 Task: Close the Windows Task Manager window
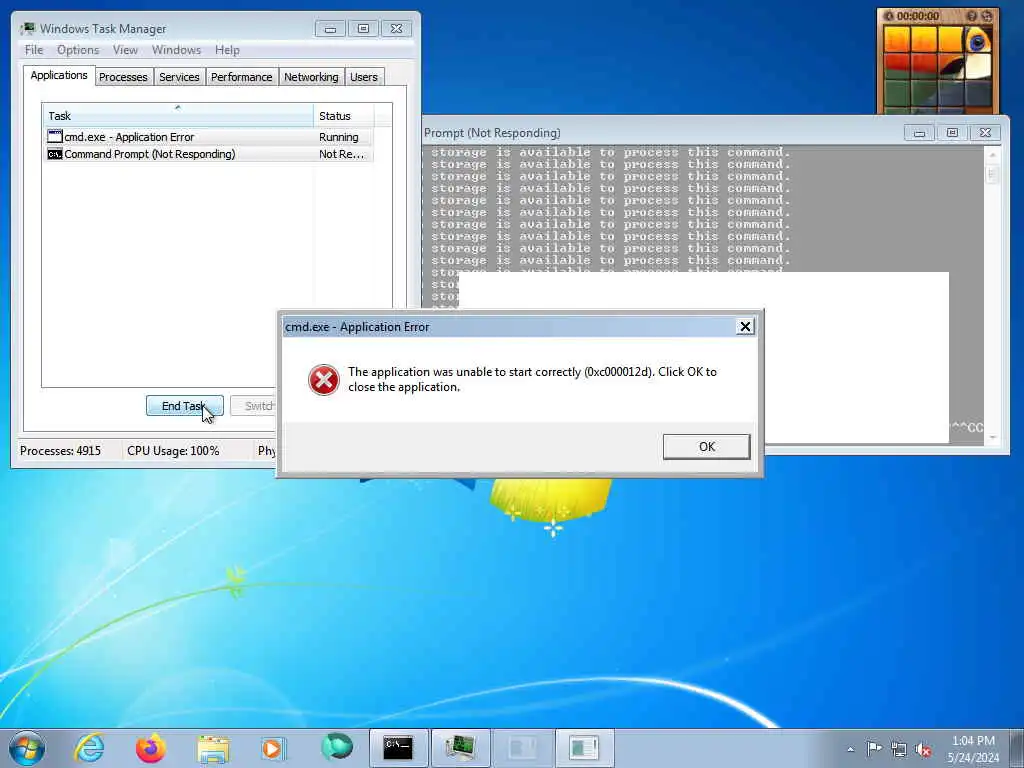click(396, 29)
